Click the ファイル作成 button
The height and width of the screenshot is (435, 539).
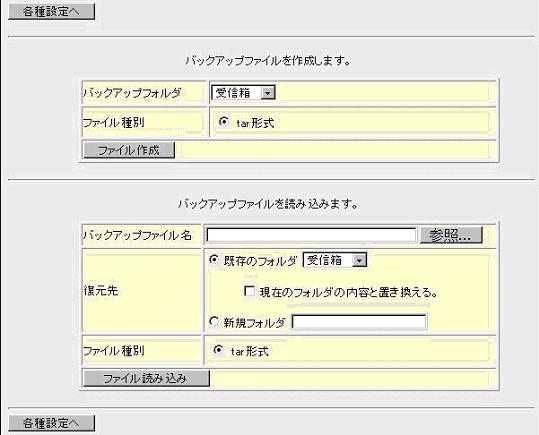(129, 150)
